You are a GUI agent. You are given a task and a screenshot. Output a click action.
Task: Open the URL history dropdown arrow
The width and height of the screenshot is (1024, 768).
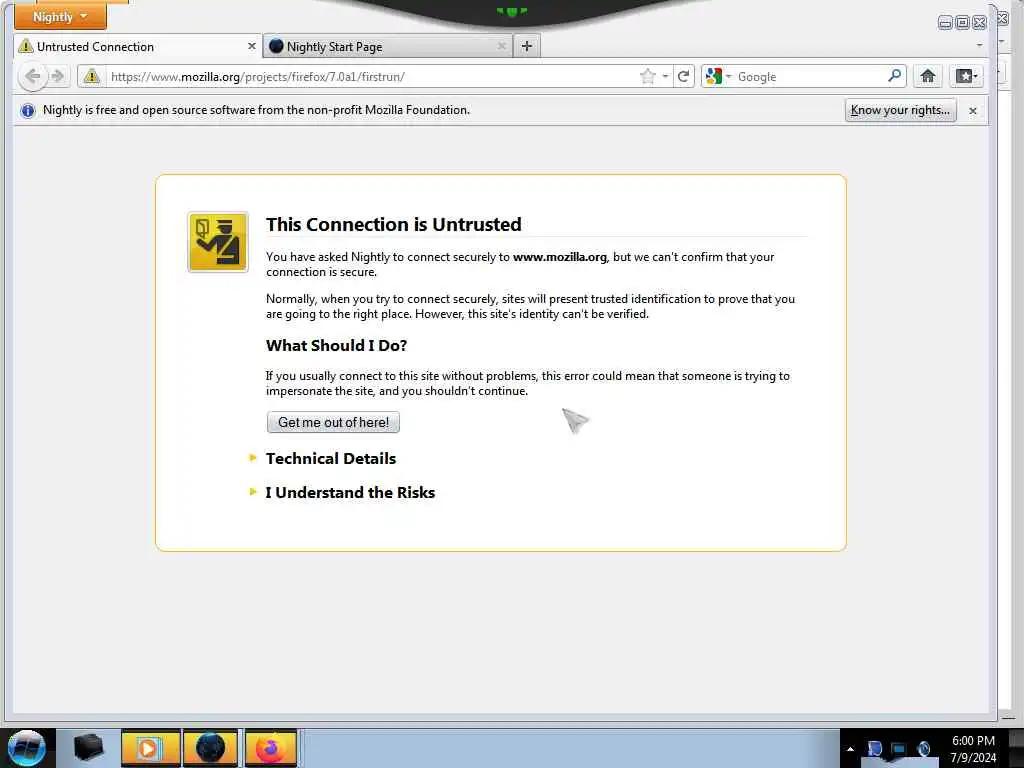point(665,76)
